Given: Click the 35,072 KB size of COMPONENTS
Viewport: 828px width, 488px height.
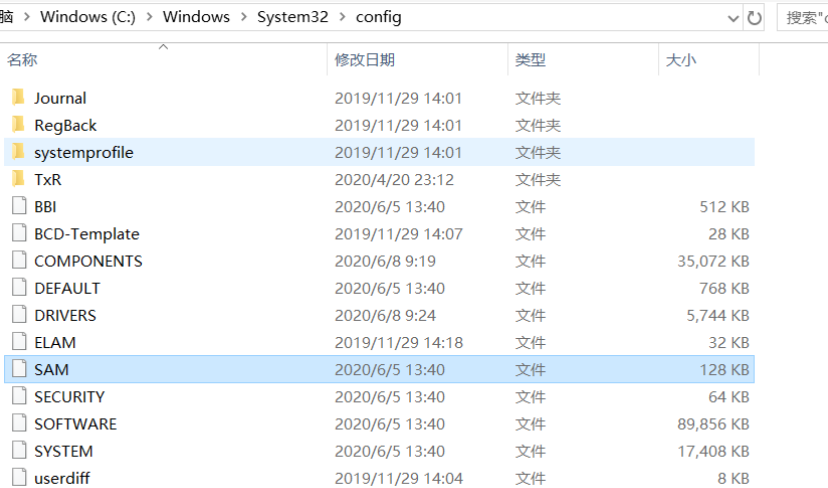Looking at the screenshot, I should tap(713, 261).
